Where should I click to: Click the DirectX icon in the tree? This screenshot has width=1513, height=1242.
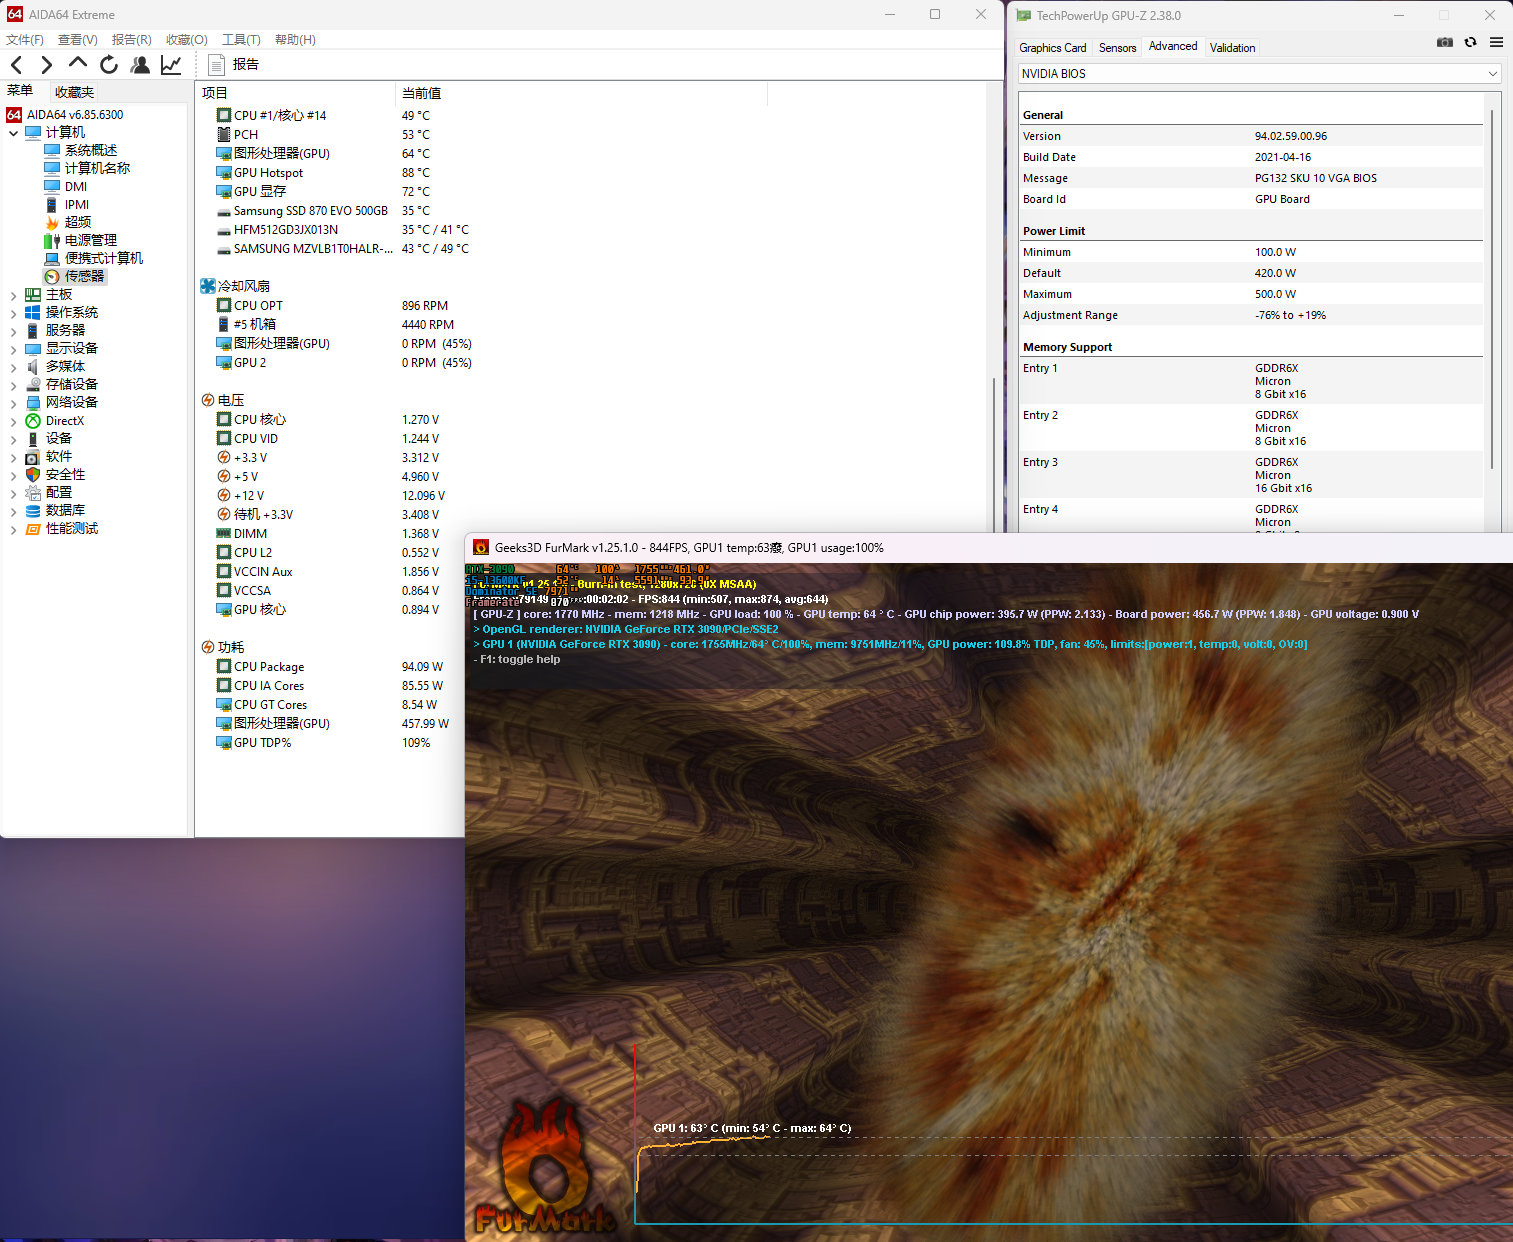tap(33, 421)
